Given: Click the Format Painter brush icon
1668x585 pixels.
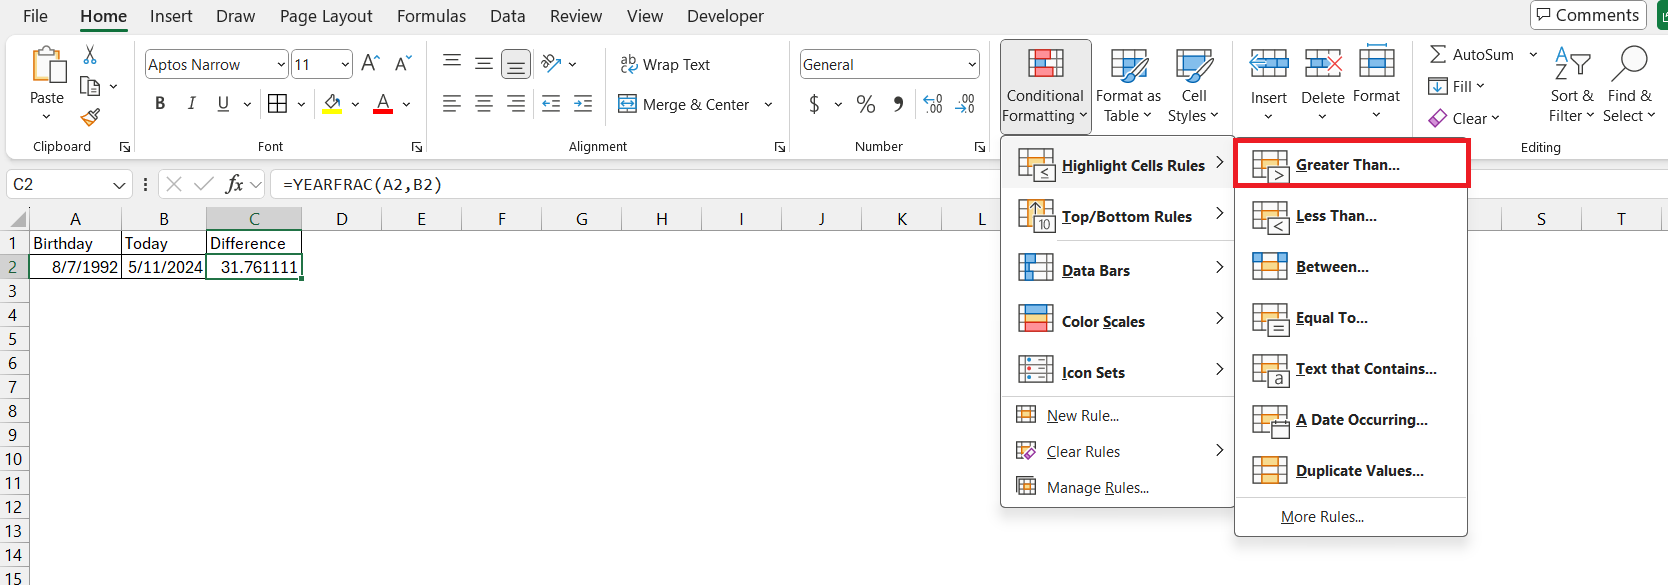Looking at the screenshot, I should point(90,118).
